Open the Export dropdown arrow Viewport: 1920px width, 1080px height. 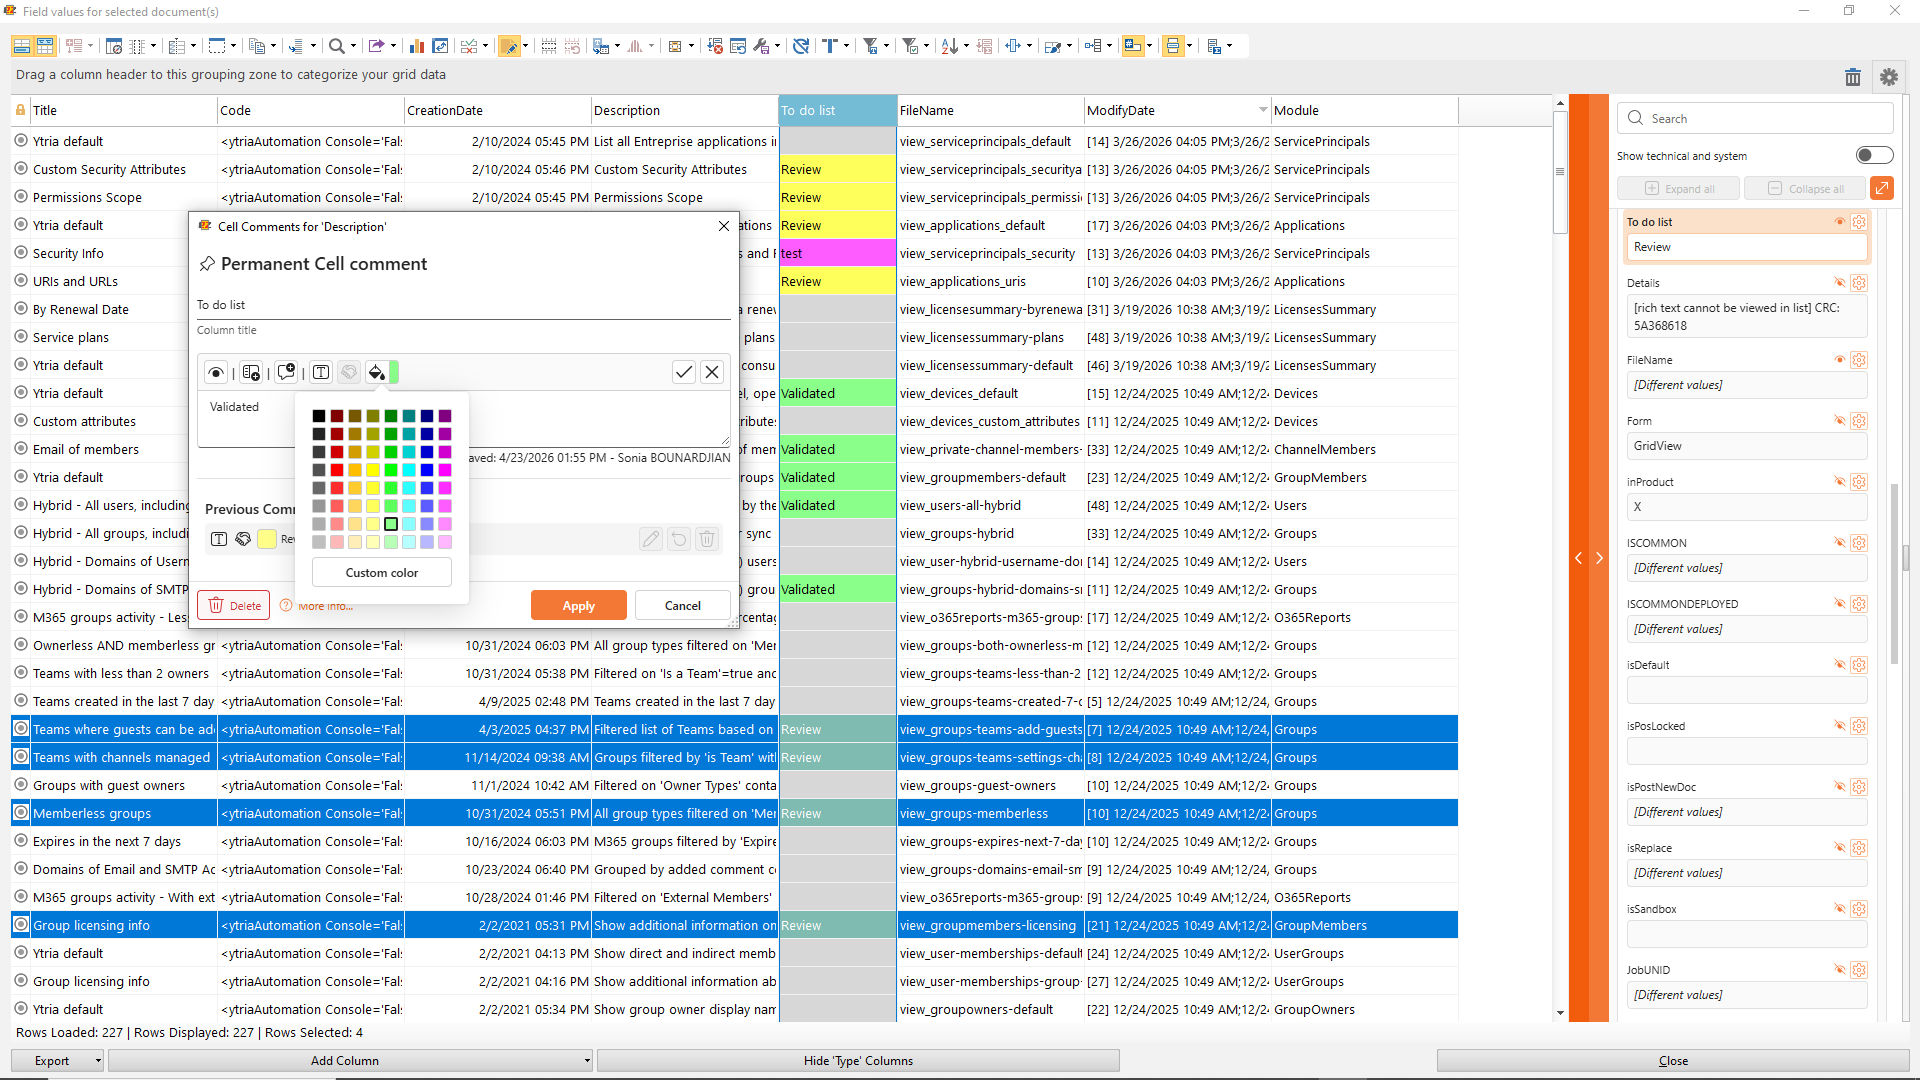coord(98,1061)
